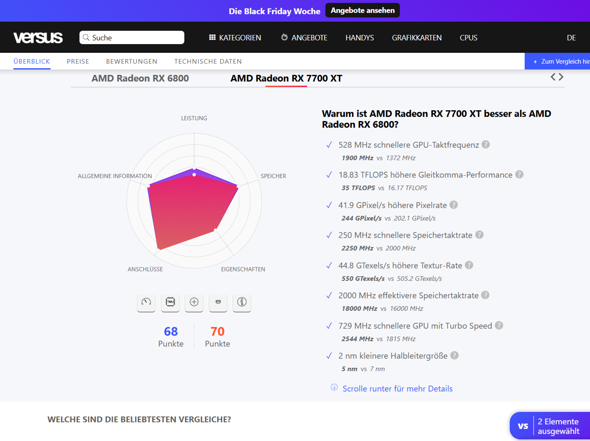The height and width of the screenshot is (441, 590).
Task: Open the vs 2 Elemente ausgewählt button
Action: [550, 426]
